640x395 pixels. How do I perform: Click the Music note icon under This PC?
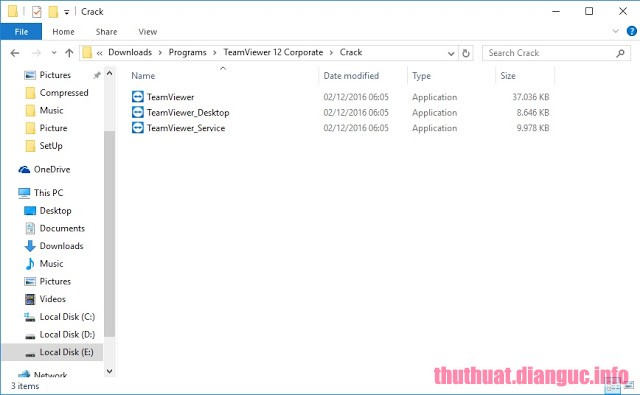pos(30,264)
